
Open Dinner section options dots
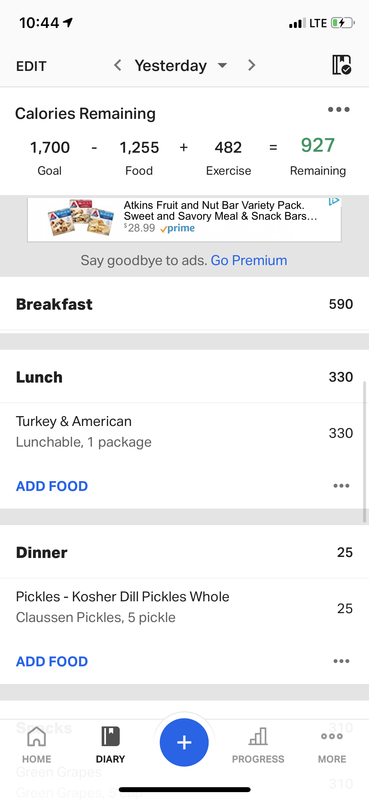(341, 661)
